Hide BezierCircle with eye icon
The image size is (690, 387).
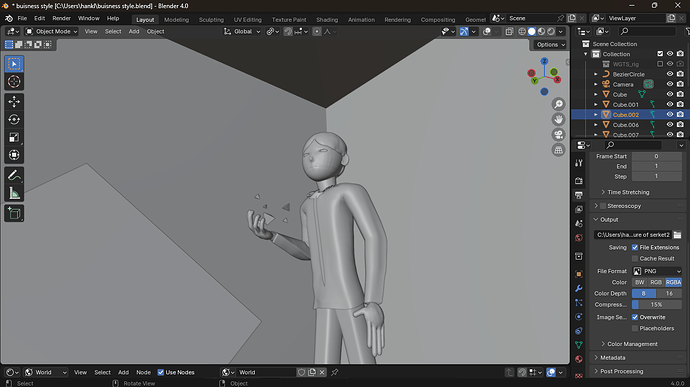(x=670, y=74)
